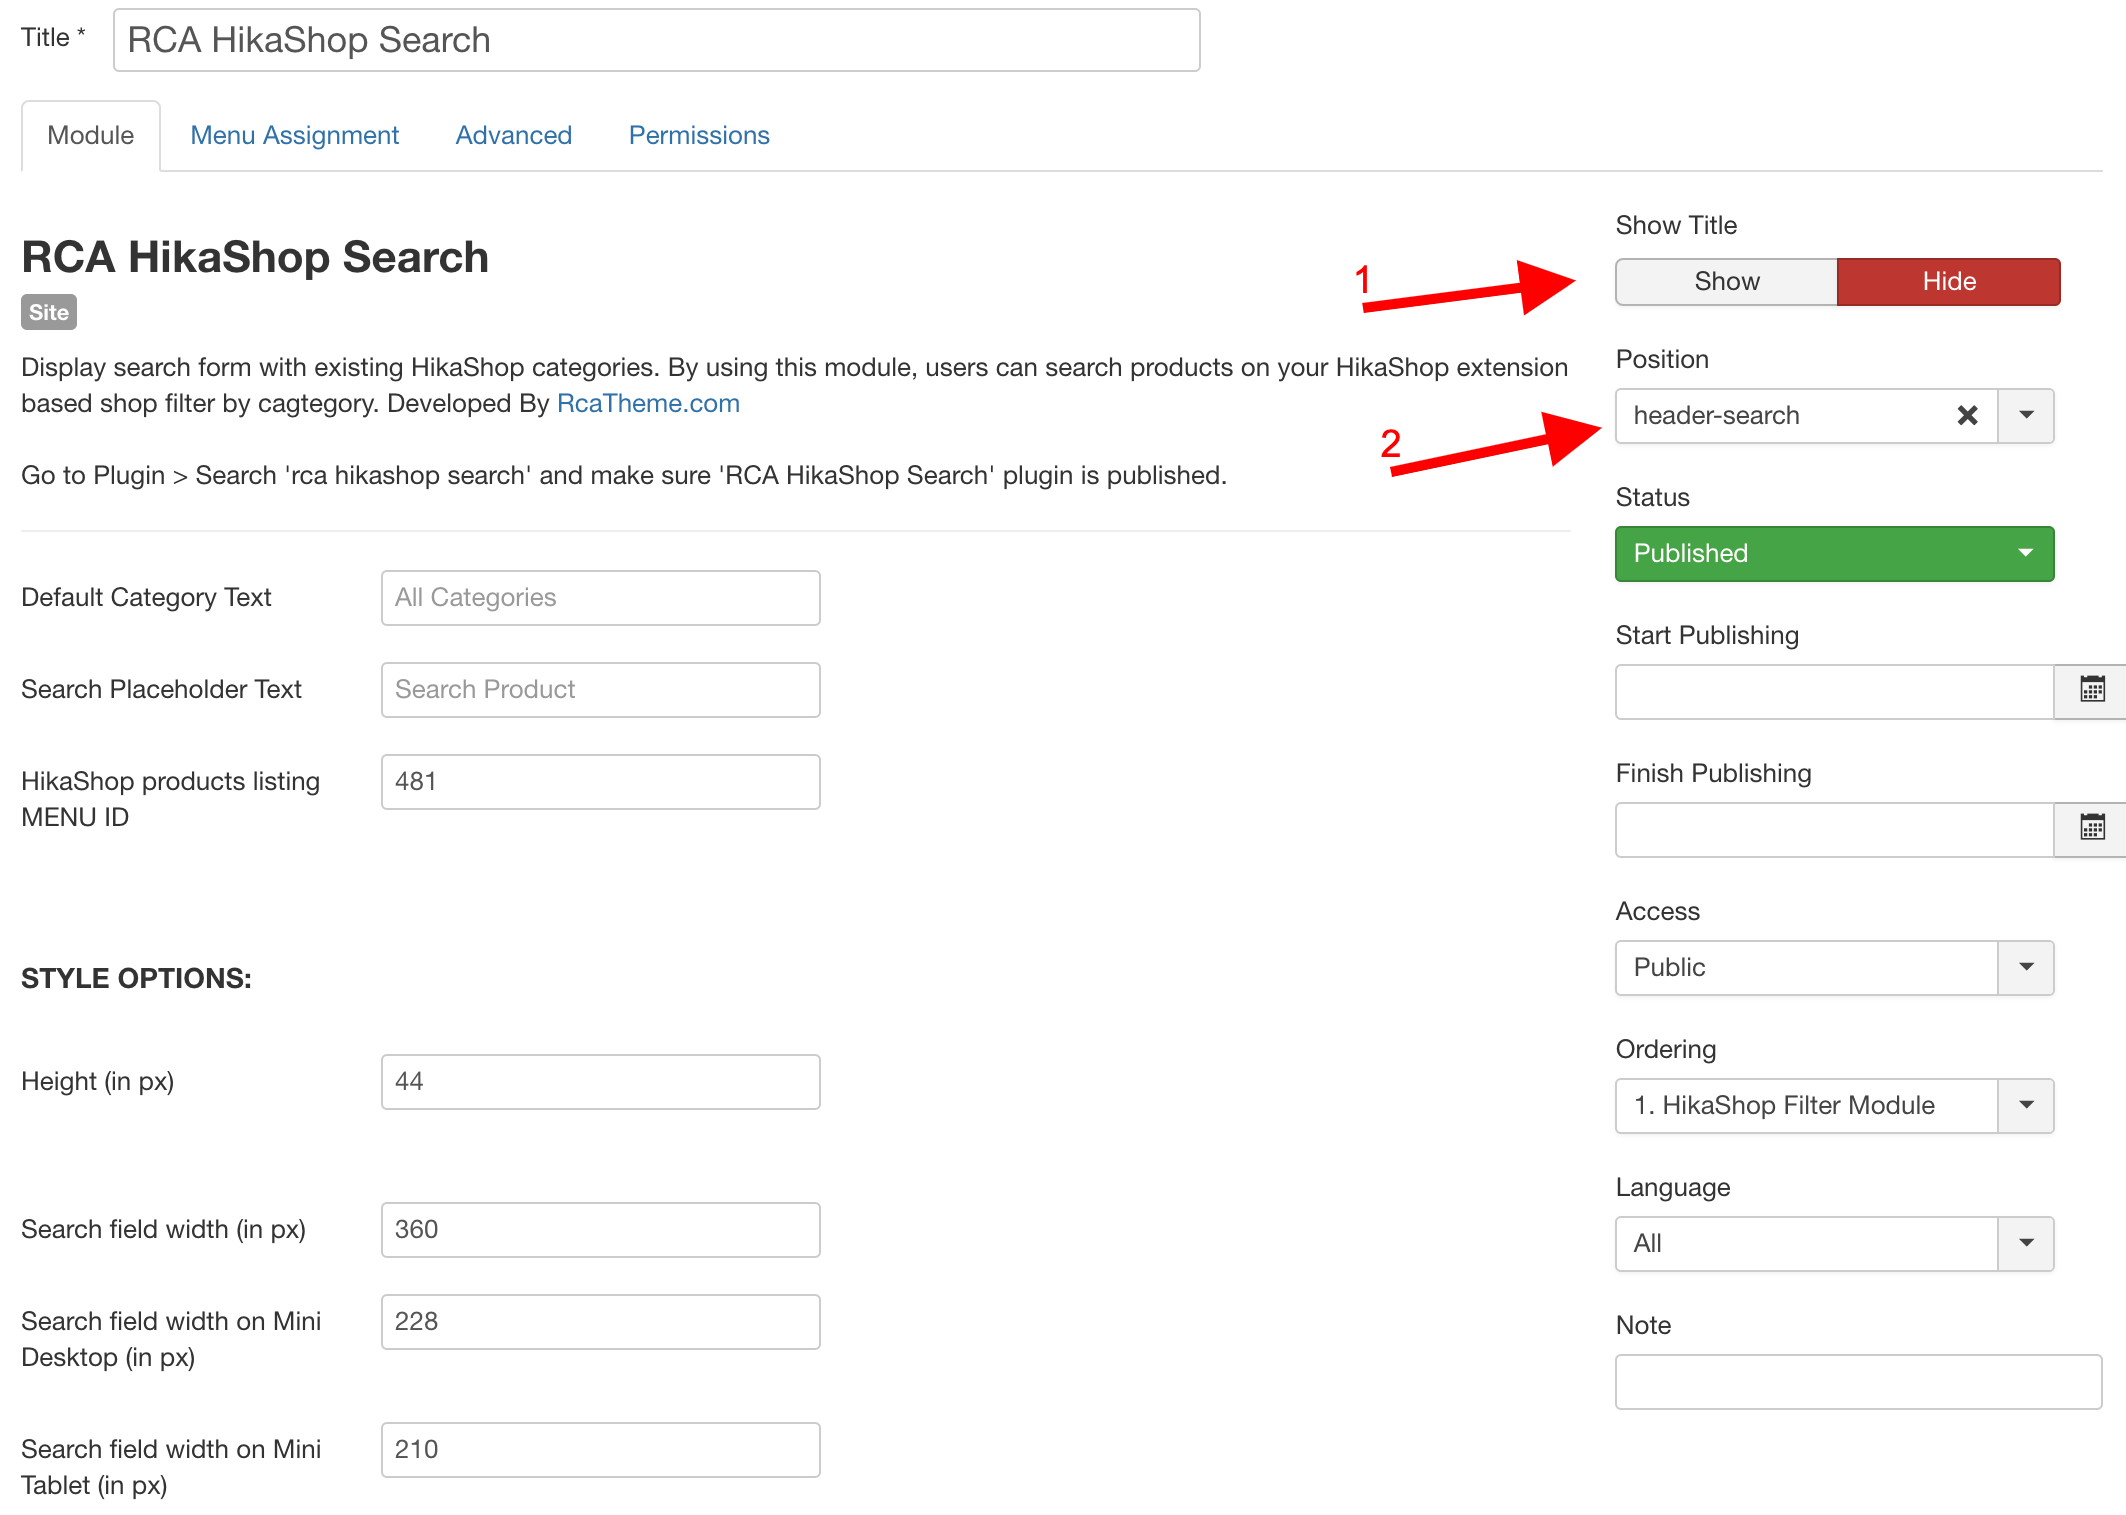
Task: Set Show Title to Hide
Action: click(1948, 282)
